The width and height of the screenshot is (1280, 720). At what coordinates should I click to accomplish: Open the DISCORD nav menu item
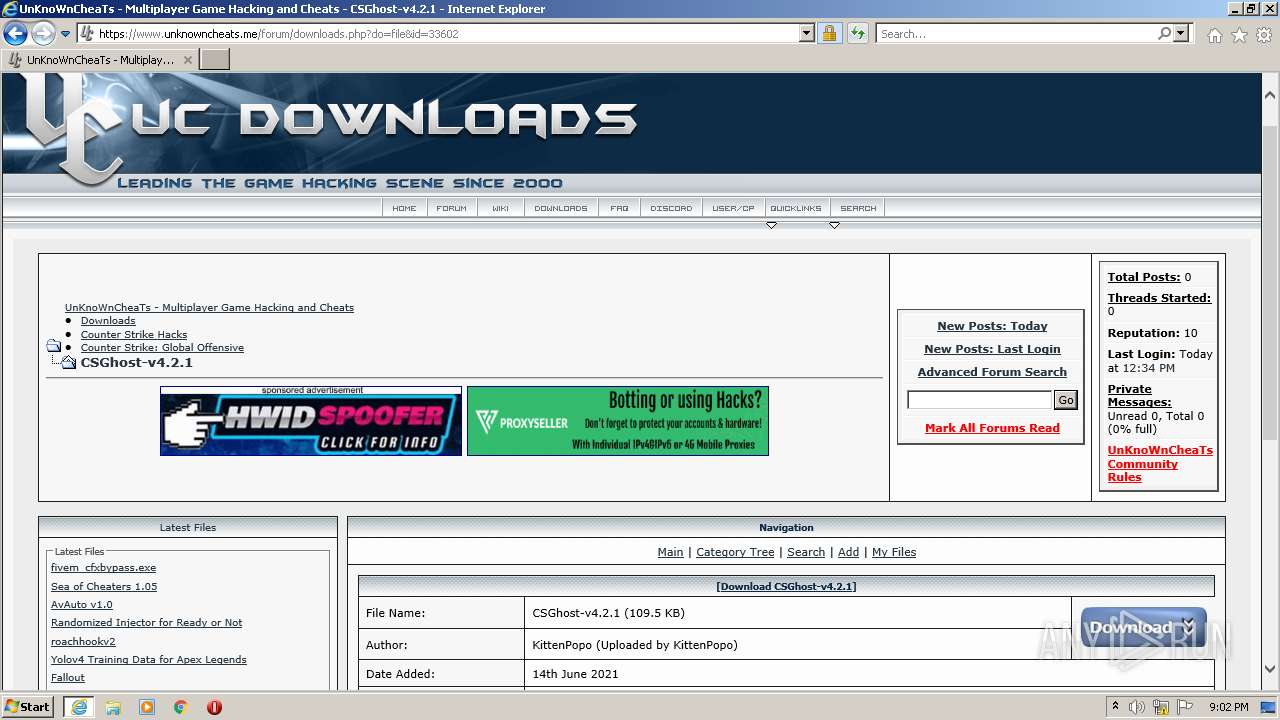pyautogui.click(x=671, y=208)
